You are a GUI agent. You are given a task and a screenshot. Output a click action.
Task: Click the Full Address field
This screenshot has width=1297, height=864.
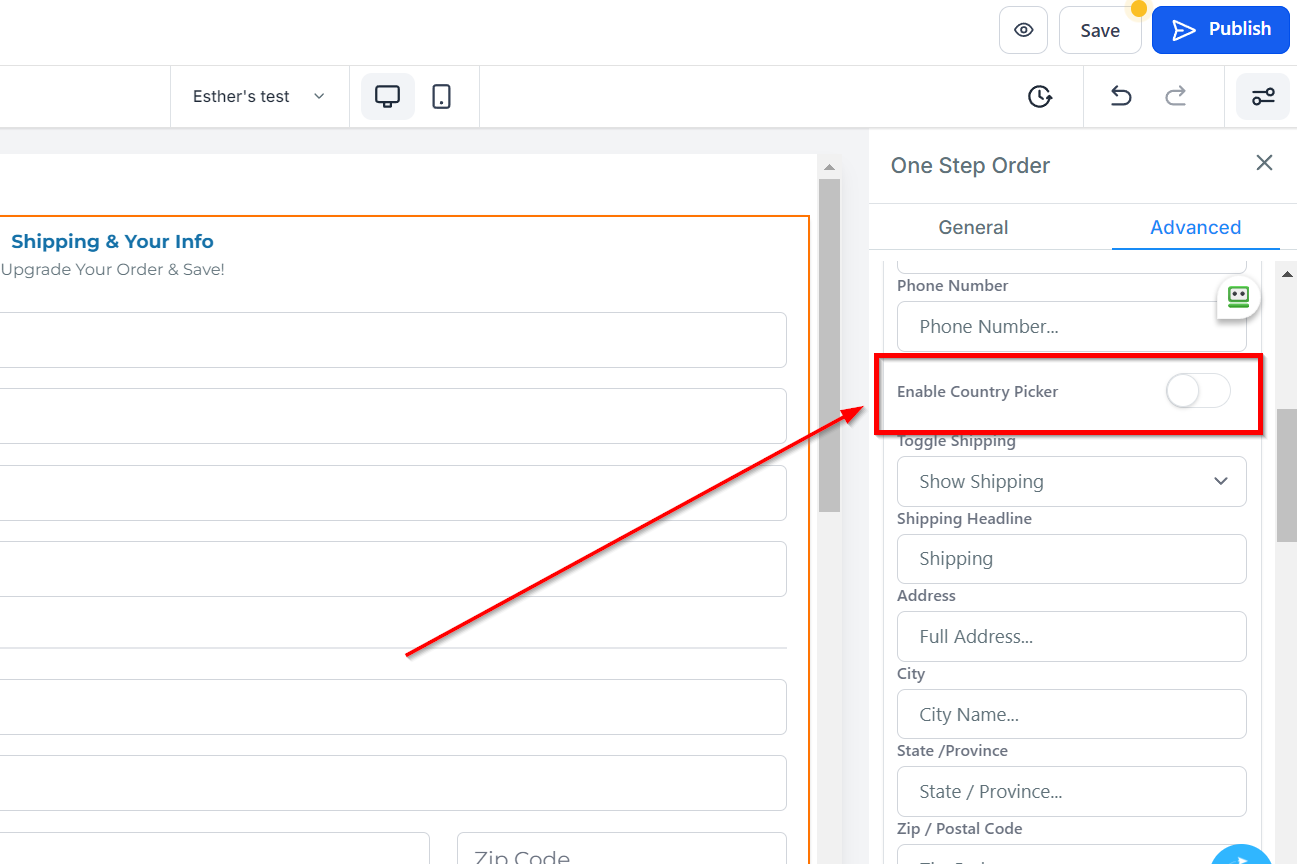pos(1071,636)
